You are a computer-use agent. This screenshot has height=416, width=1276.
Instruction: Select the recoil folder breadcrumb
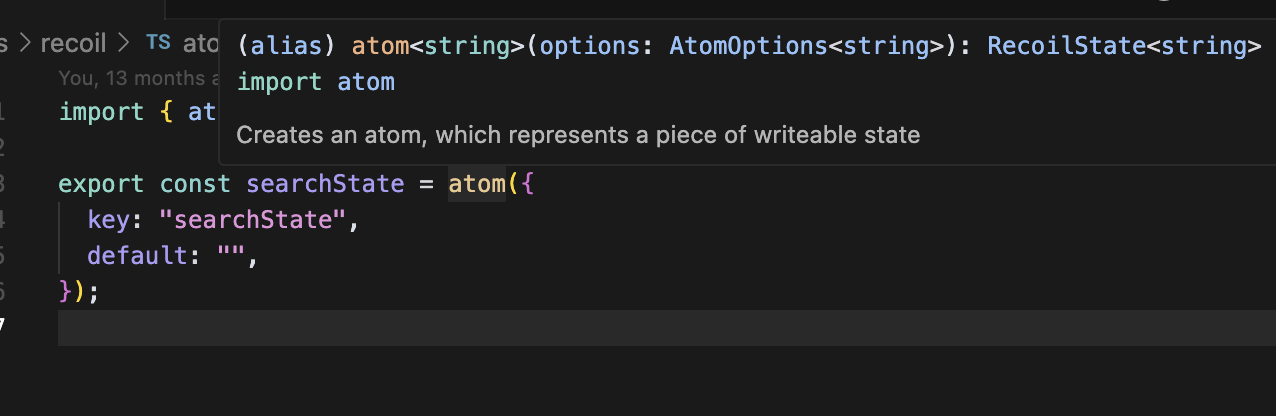coord(75,43)
